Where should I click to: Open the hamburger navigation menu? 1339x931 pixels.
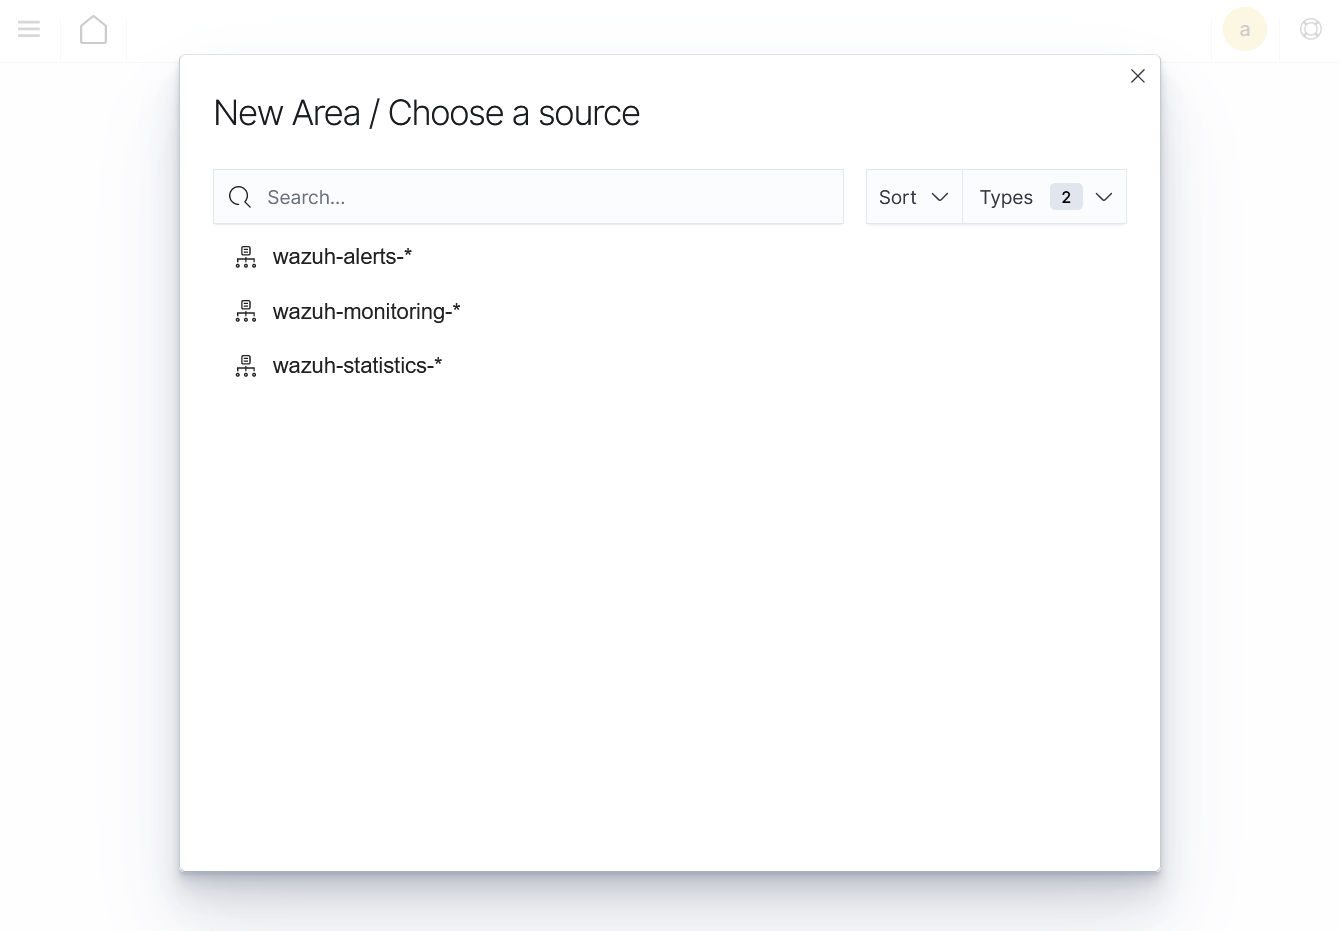click(29, 29)
